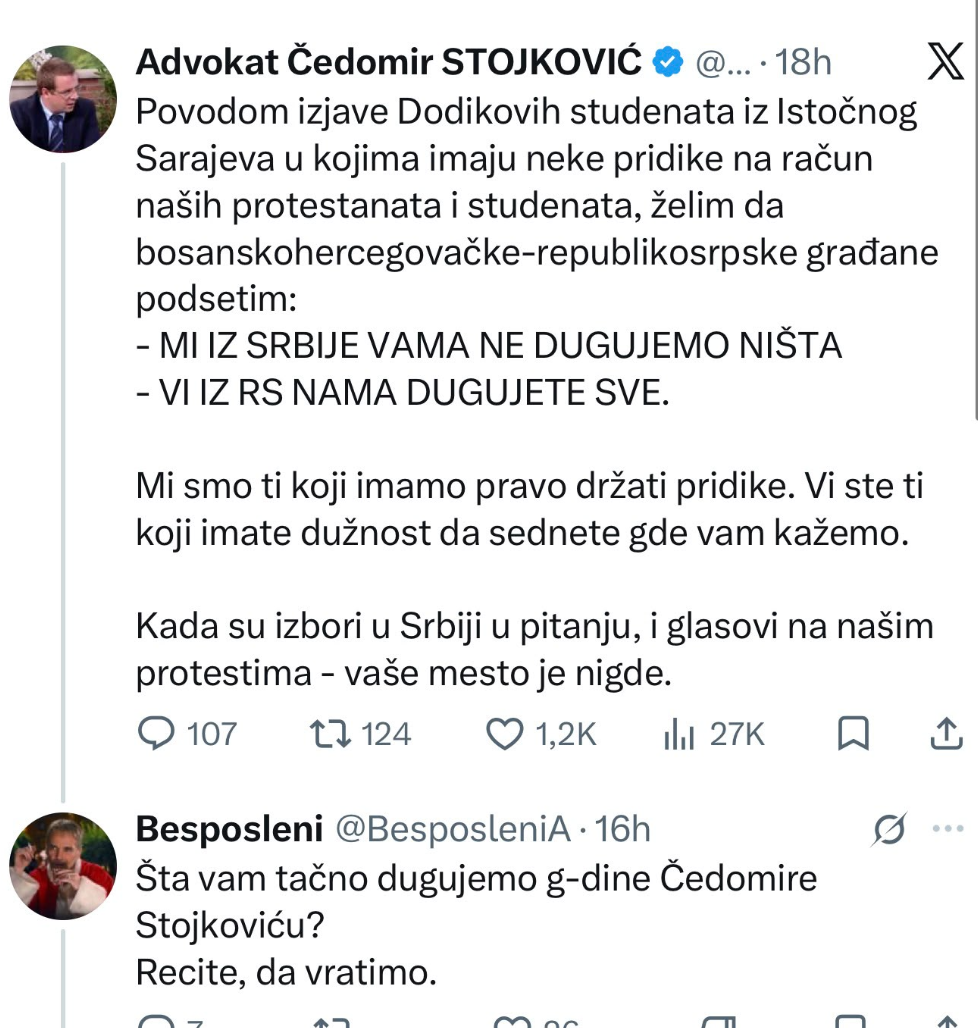Open Advokat Čedomir STOJKOVIĆ profile name
Viewport: 978px width, 1028px height.
(x=388, y=63)
